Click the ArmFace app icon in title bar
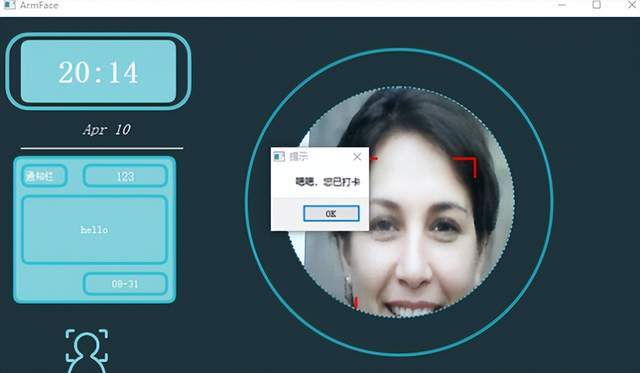This screenshot has width=640, height=373. [9, 5]
